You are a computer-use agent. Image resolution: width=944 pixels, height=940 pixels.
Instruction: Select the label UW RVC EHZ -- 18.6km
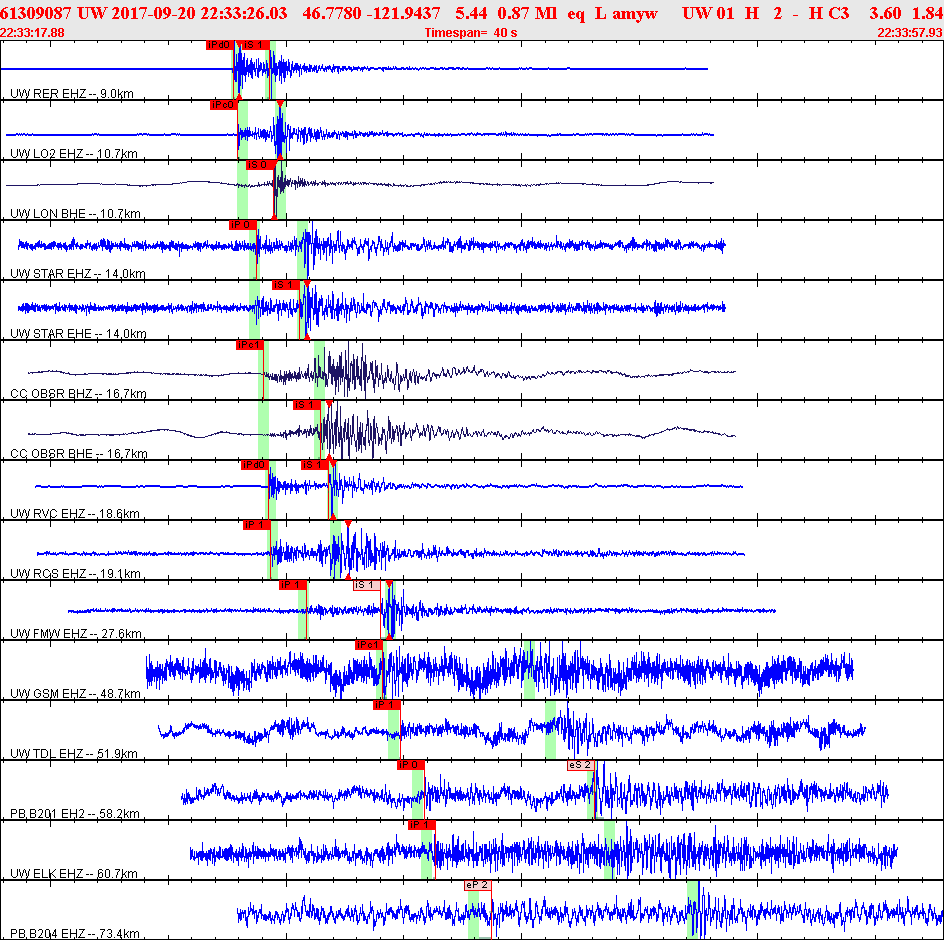[75, 513]
